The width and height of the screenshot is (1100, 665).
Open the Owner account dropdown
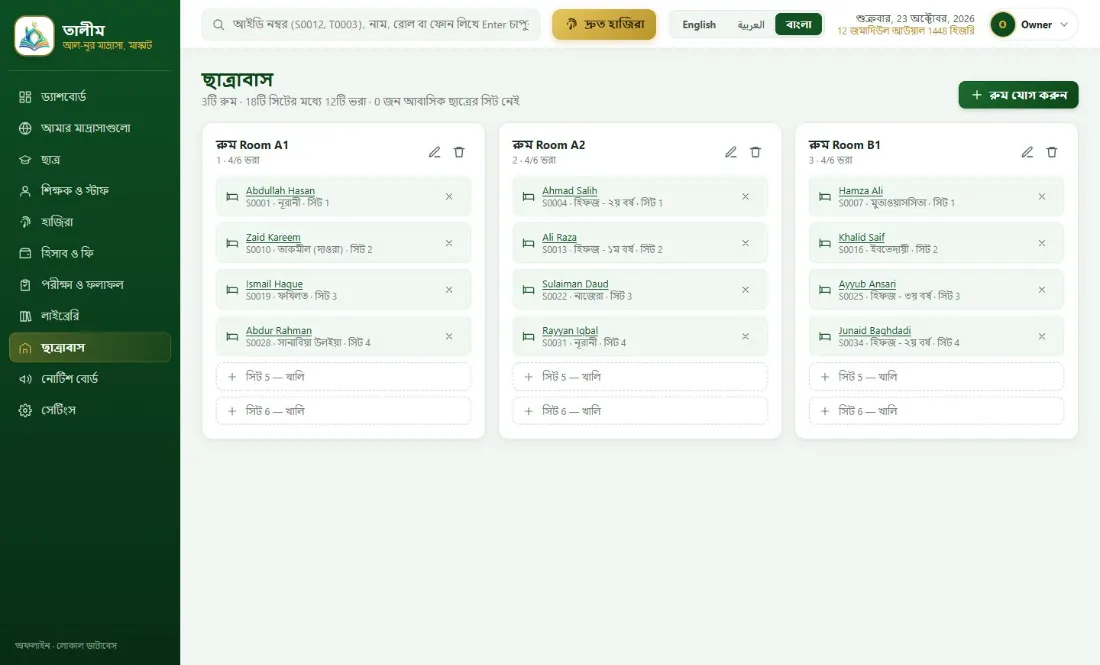pos(1033,25)
